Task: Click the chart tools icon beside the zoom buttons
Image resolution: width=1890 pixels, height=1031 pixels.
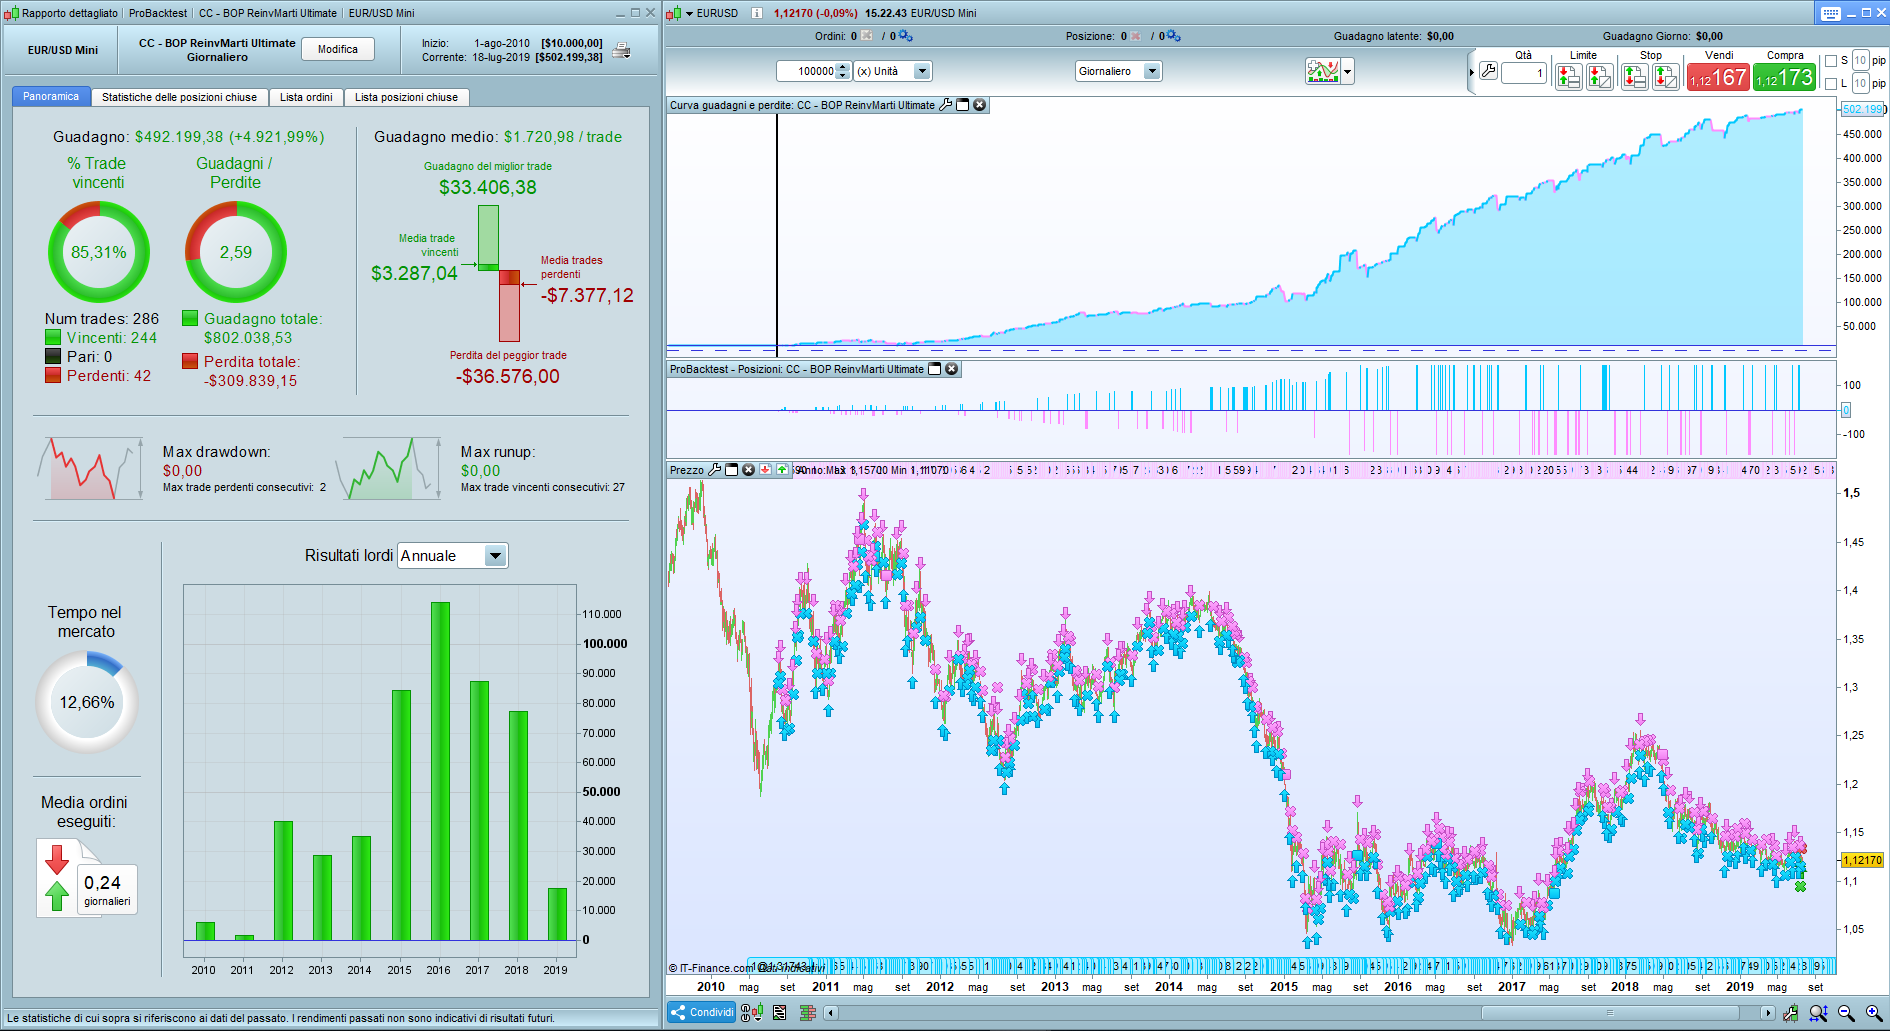Action: tap(1790, 1013)
